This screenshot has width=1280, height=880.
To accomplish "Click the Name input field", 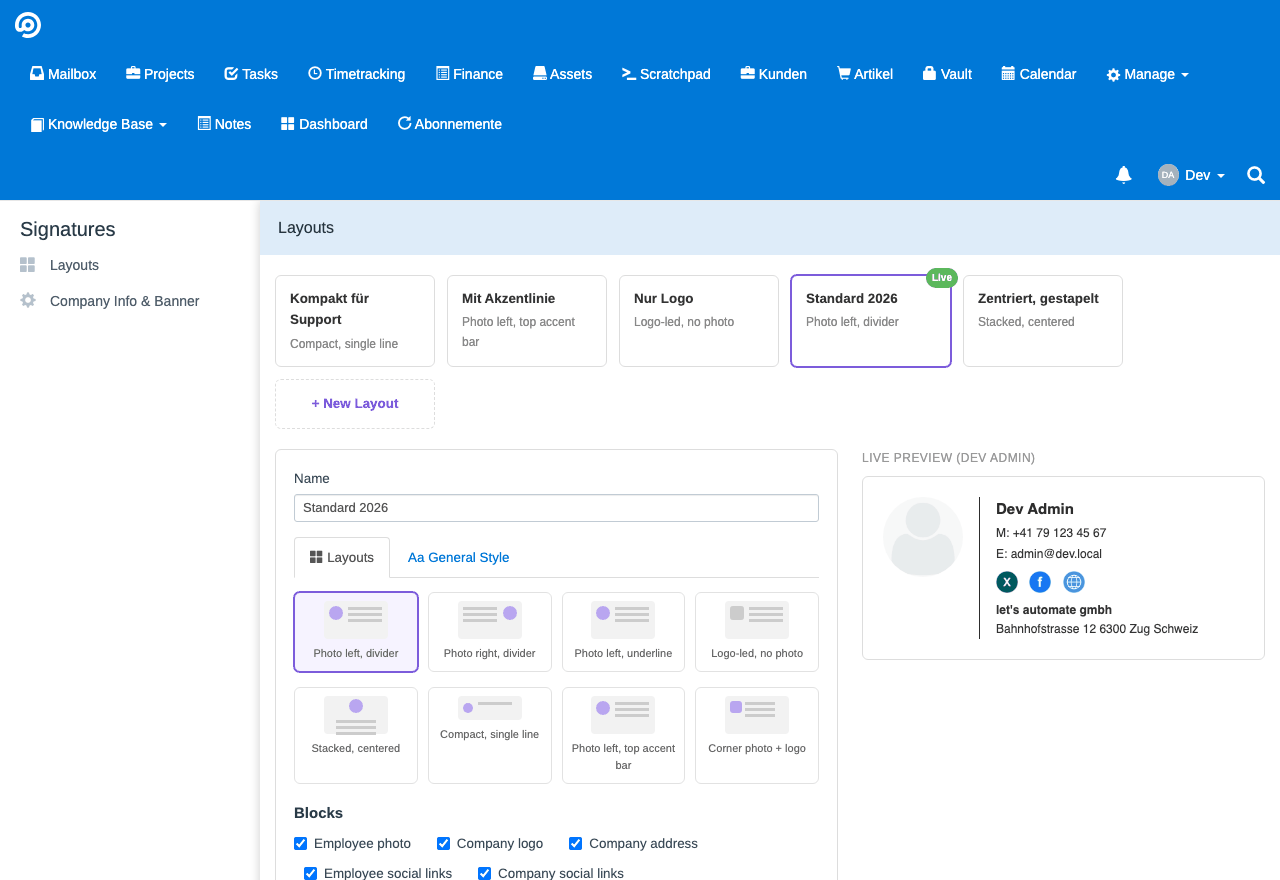I will (x=556, y=508).
